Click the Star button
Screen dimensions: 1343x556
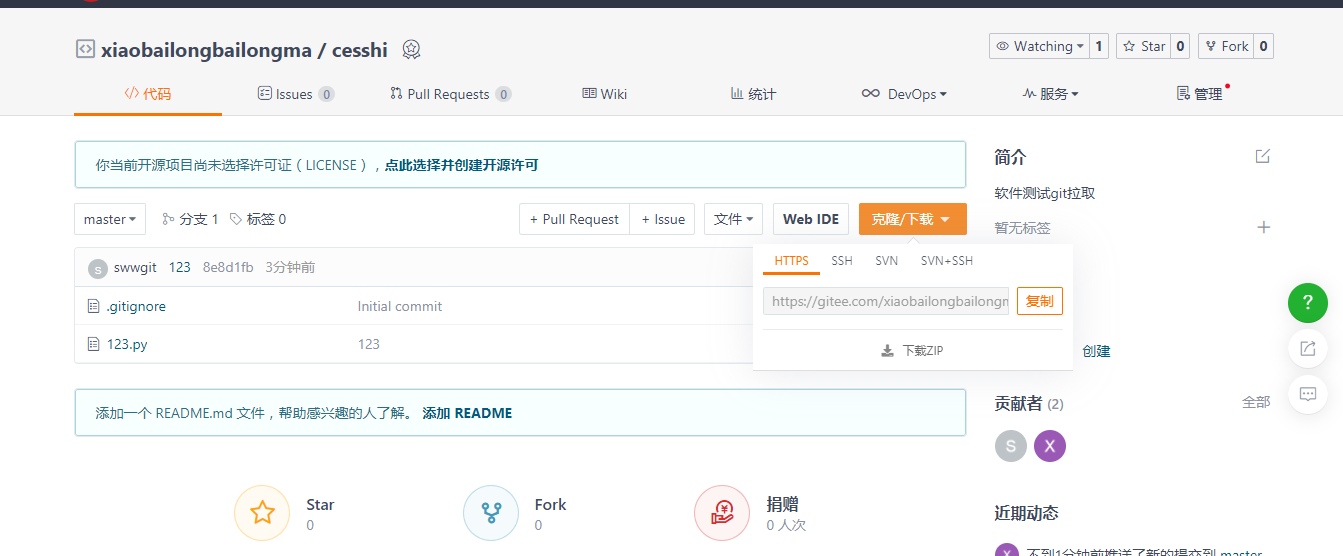(x=1143, y=46)
